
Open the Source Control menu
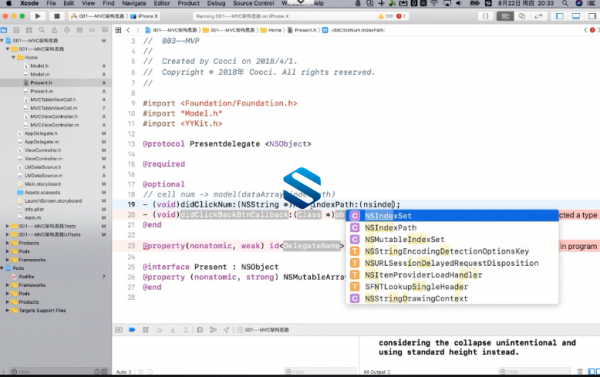[x=253, y=3]
